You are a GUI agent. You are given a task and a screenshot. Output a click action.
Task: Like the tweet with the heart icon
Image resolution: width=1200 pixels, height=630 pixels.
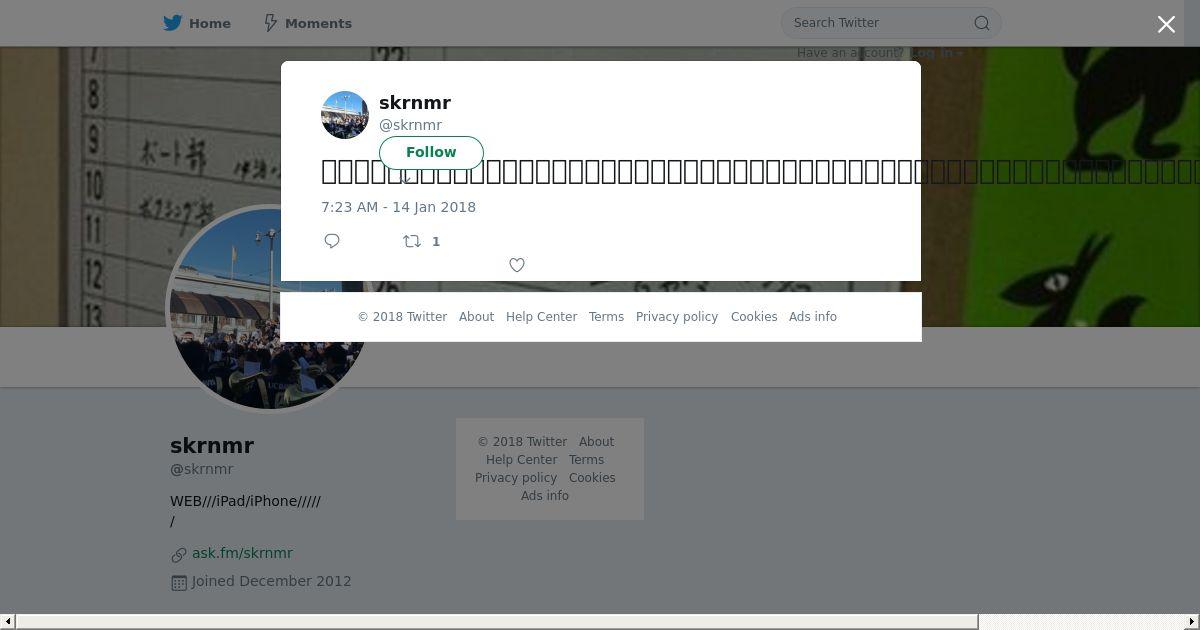(x=517, y=265)
